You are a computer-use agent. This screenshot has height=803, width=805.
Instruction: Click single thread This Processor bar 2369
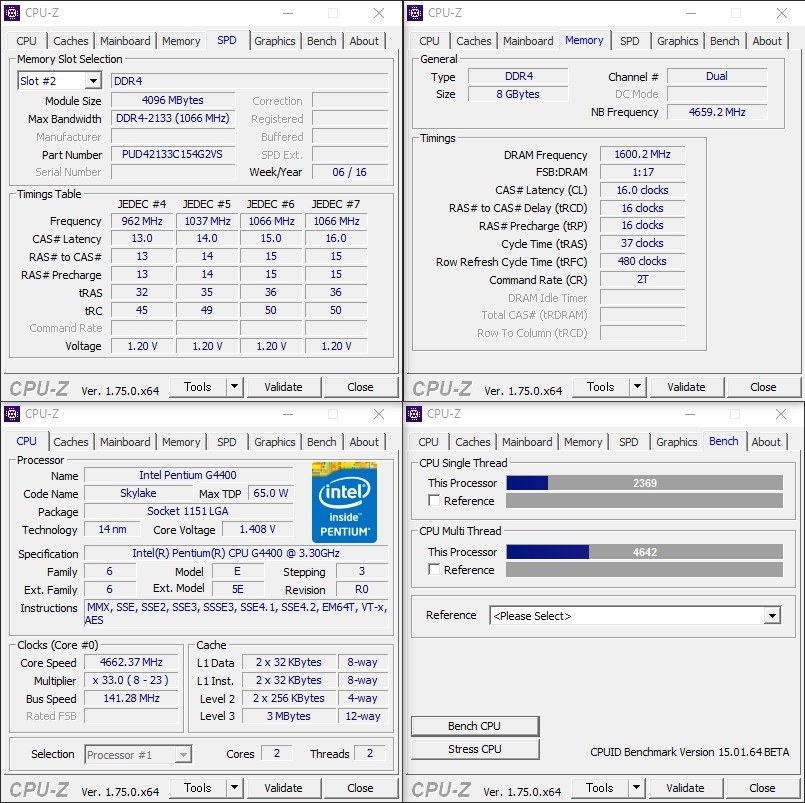point(644,483)
